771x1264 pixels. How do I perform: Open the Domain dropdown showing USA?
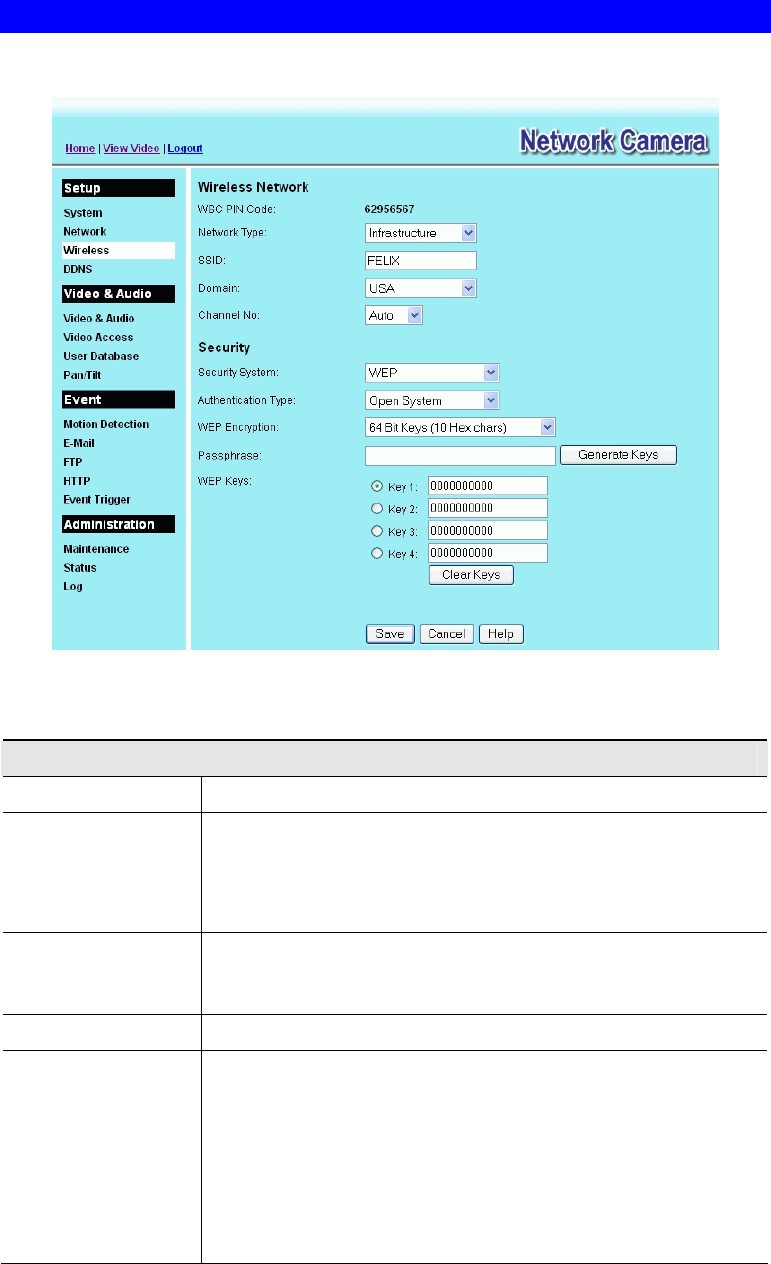click(421, 288)
